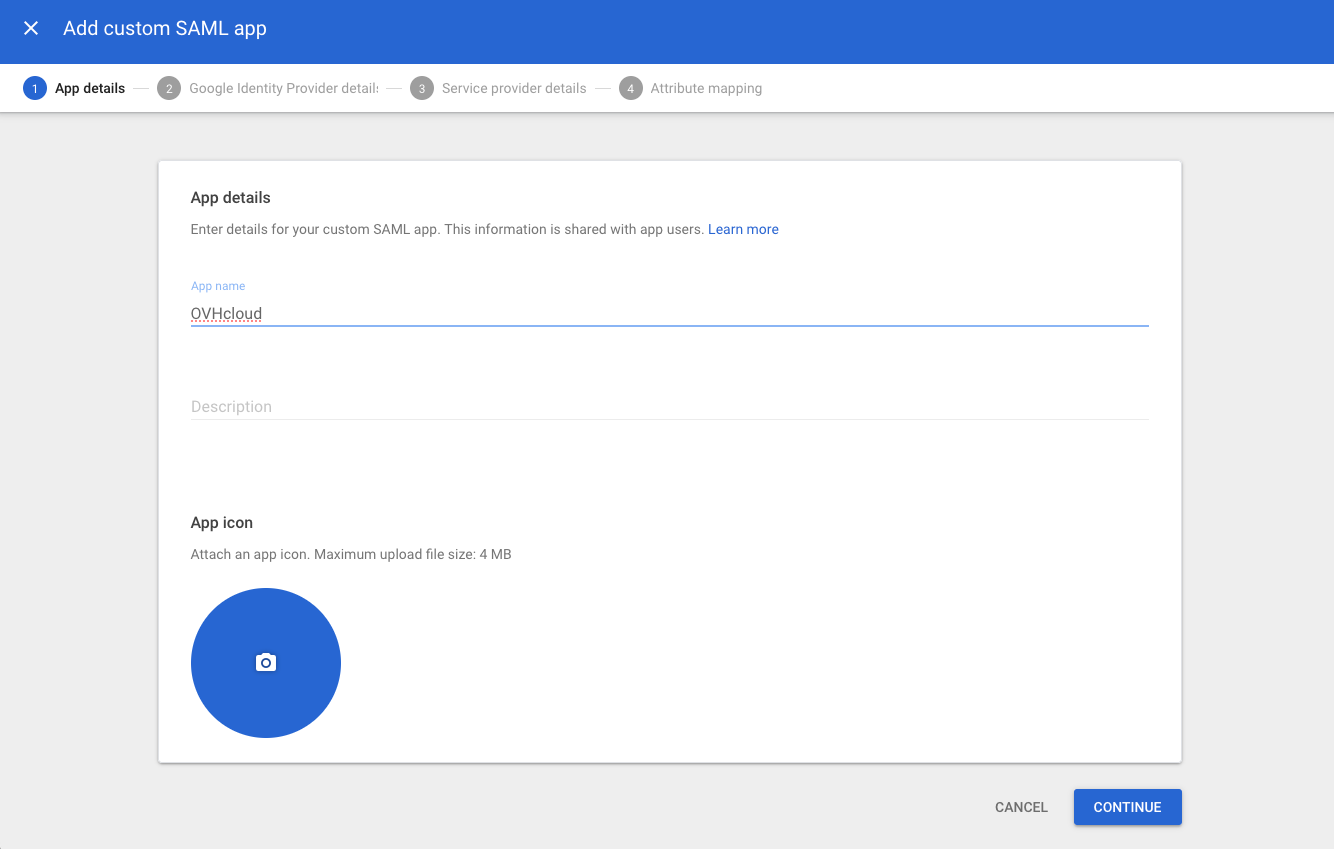Image resolution: width=1334 pixels, height=849 pixels.
Task: Click the App name floating label
Action: pyautogui.click(x=218, y=285)
